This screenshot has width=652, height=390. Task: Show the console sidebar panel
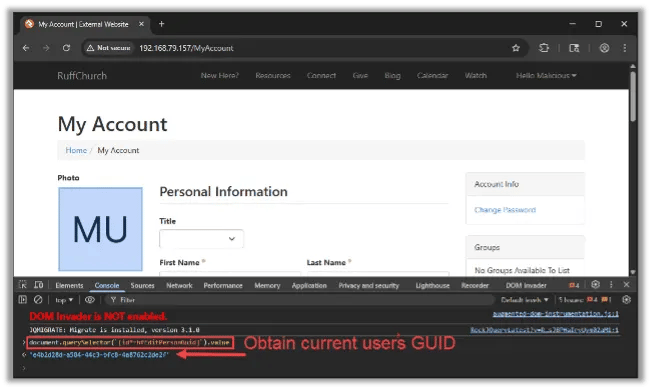click(22, 300)
